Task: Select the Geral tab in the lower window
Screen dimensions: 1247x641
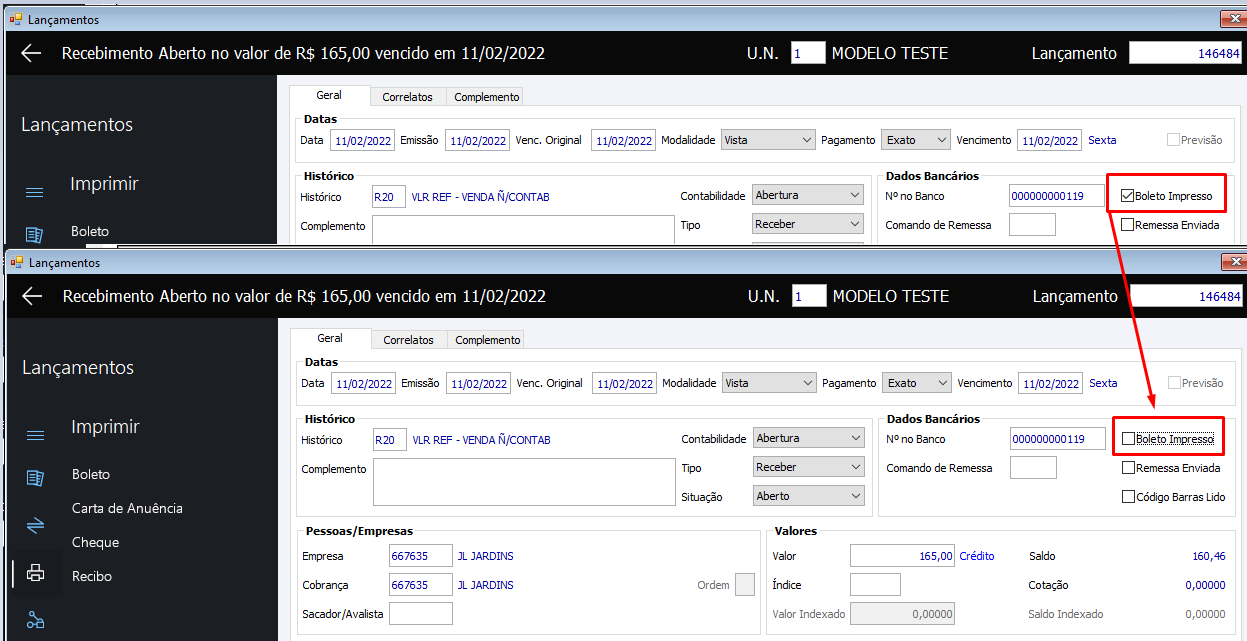Action: (330, 339)
